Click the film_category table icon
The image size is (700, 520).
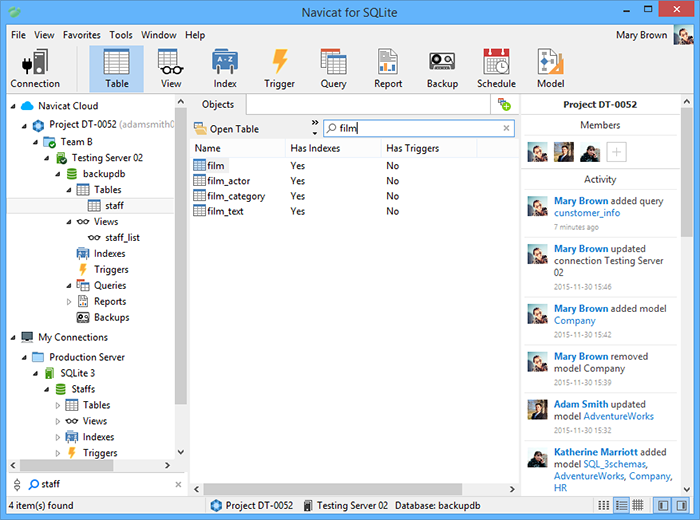[199, 196]
